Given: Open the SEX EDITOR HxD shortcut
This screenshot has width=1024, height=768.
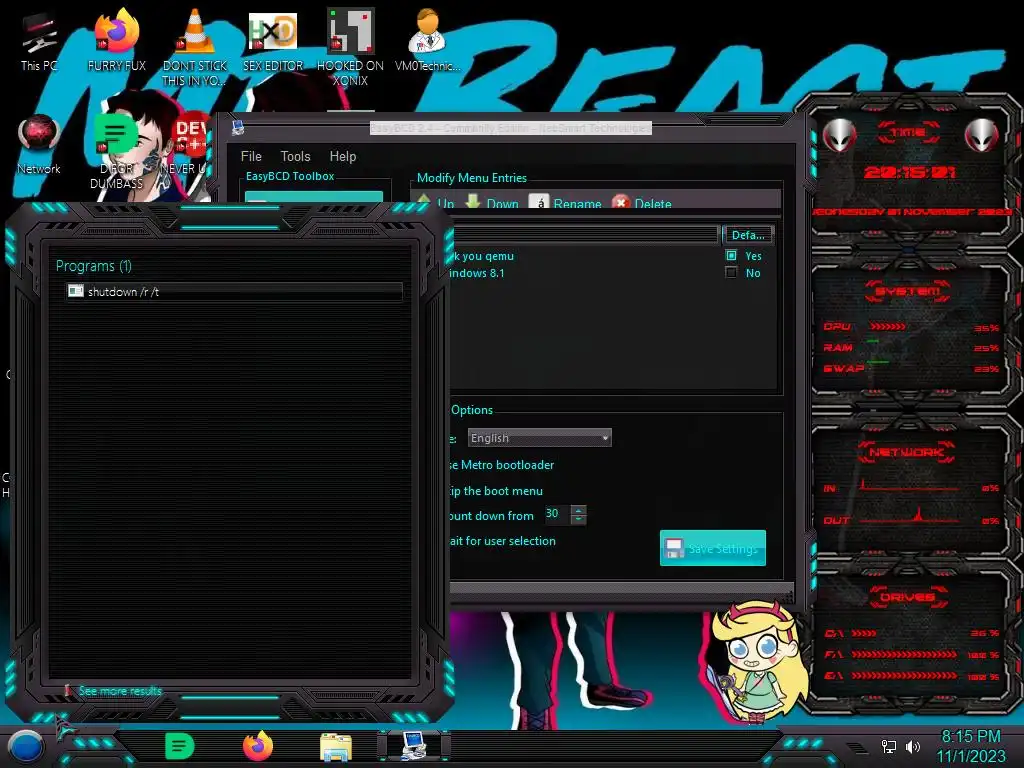Looking at the screenshot, I should click(x=273, y=41).
